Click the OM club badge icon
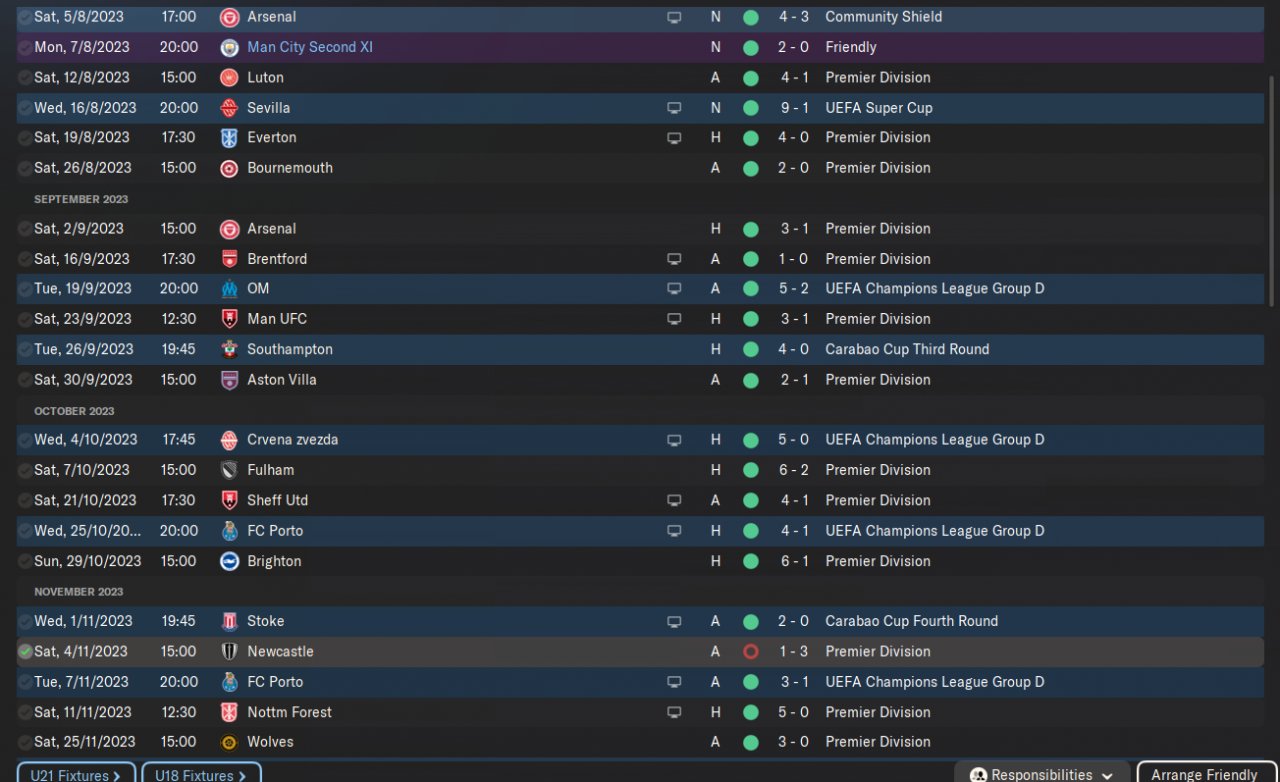 229,289
